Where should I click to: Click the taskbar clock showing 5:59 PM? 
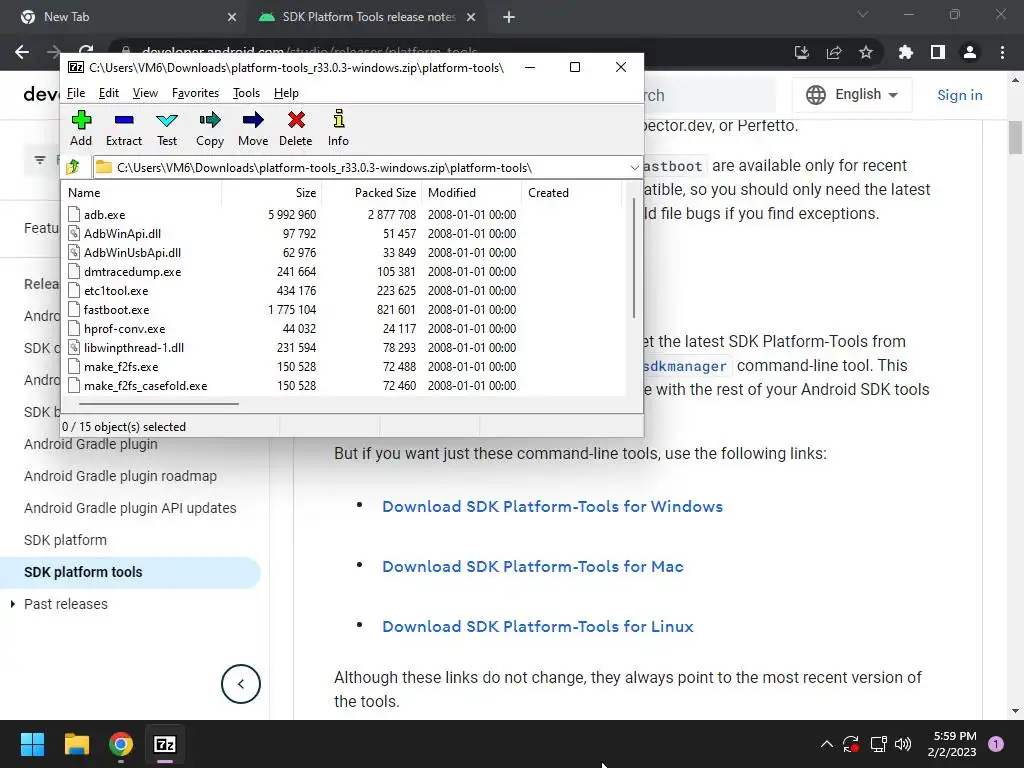tap(952, 744)
